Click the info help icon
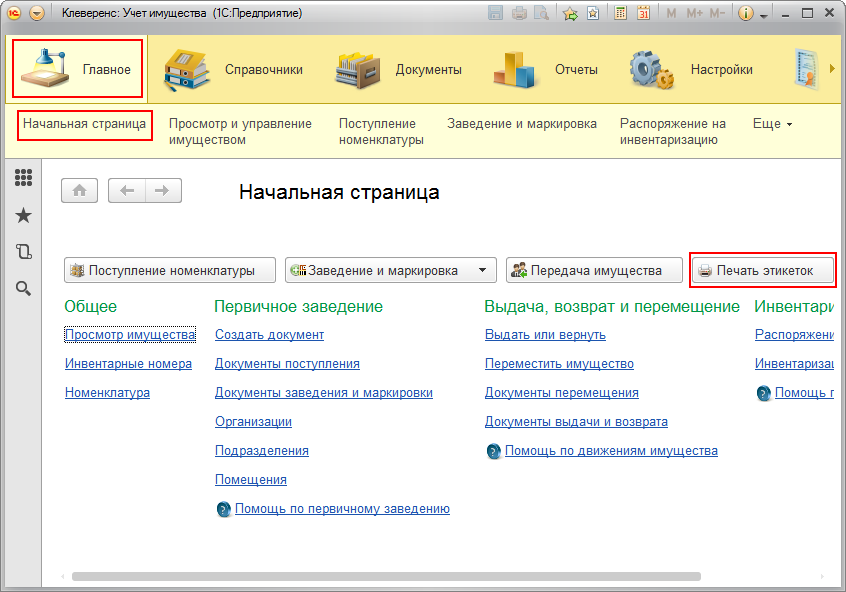846x592 pixels. (745, 13)
